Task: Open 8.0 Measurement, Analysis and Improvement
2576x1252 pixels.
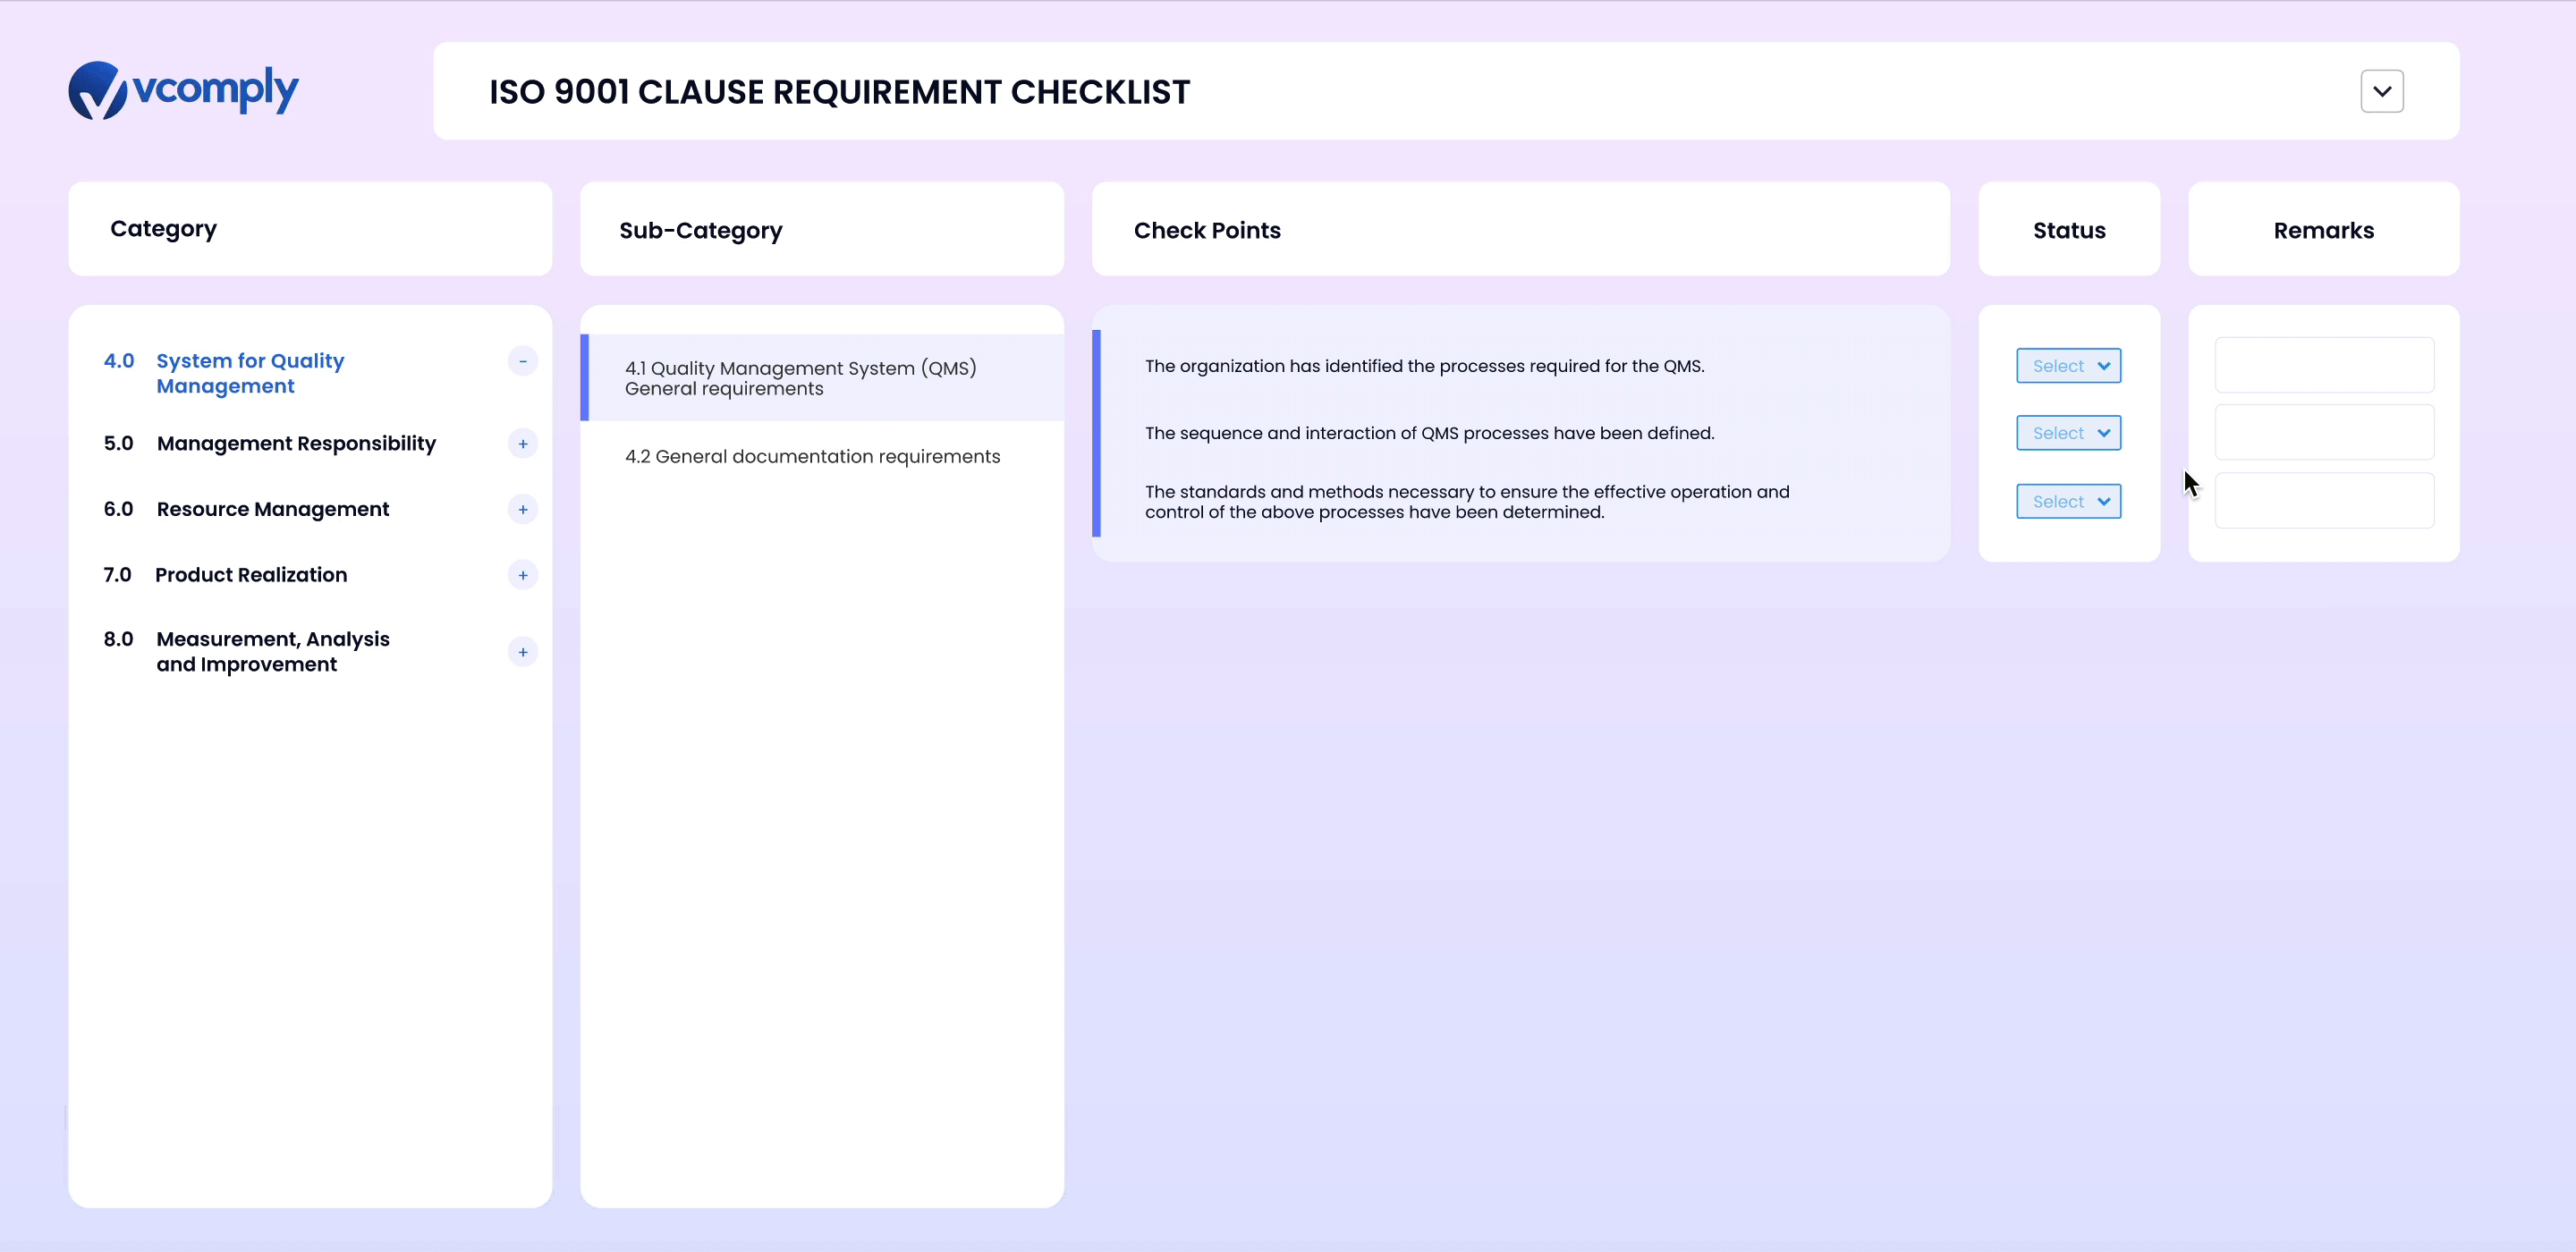Action: (272, 651)
